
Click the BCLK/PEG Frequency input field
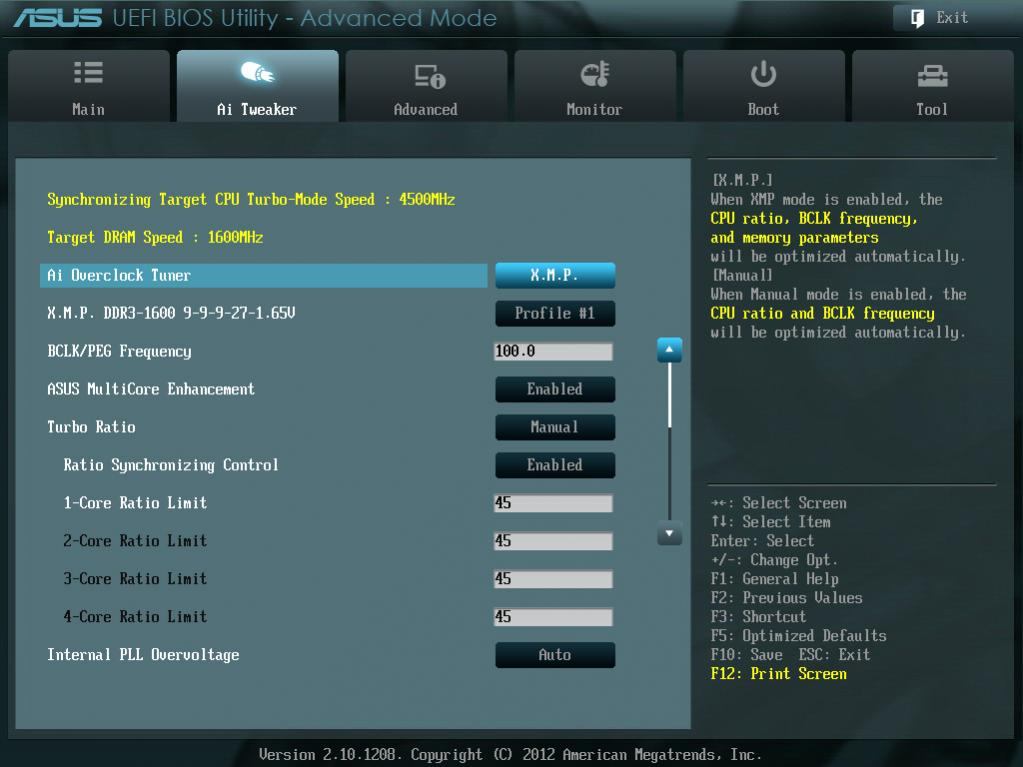[553, 352]
